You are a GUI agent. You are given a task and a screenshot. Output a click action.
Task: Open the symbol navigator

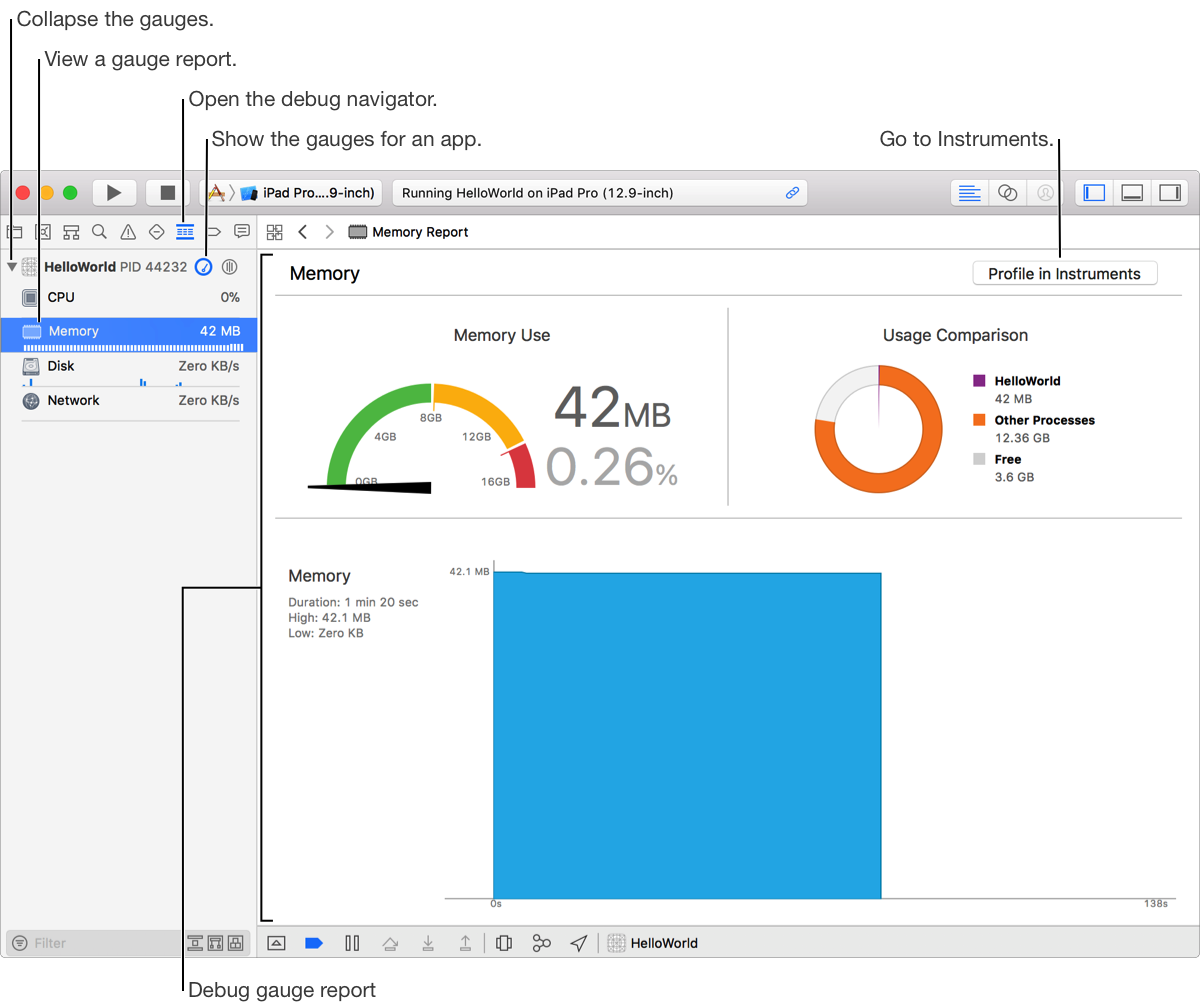pyautogui.click(x=71, y=232)
